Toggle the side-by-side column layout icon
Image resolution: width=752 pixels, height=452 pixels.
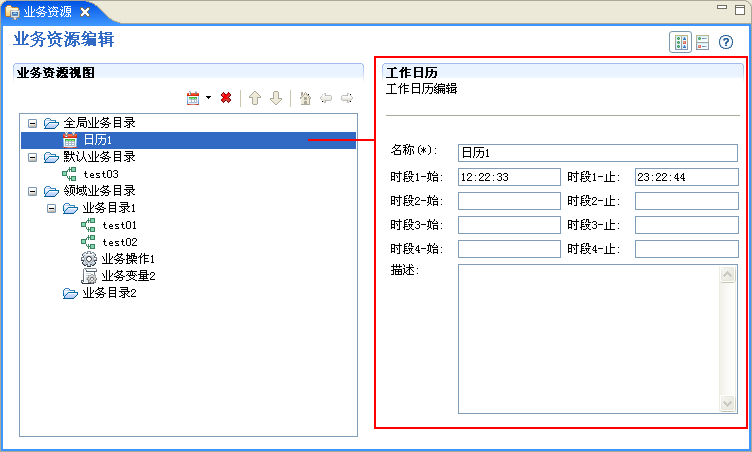point(680,42)
